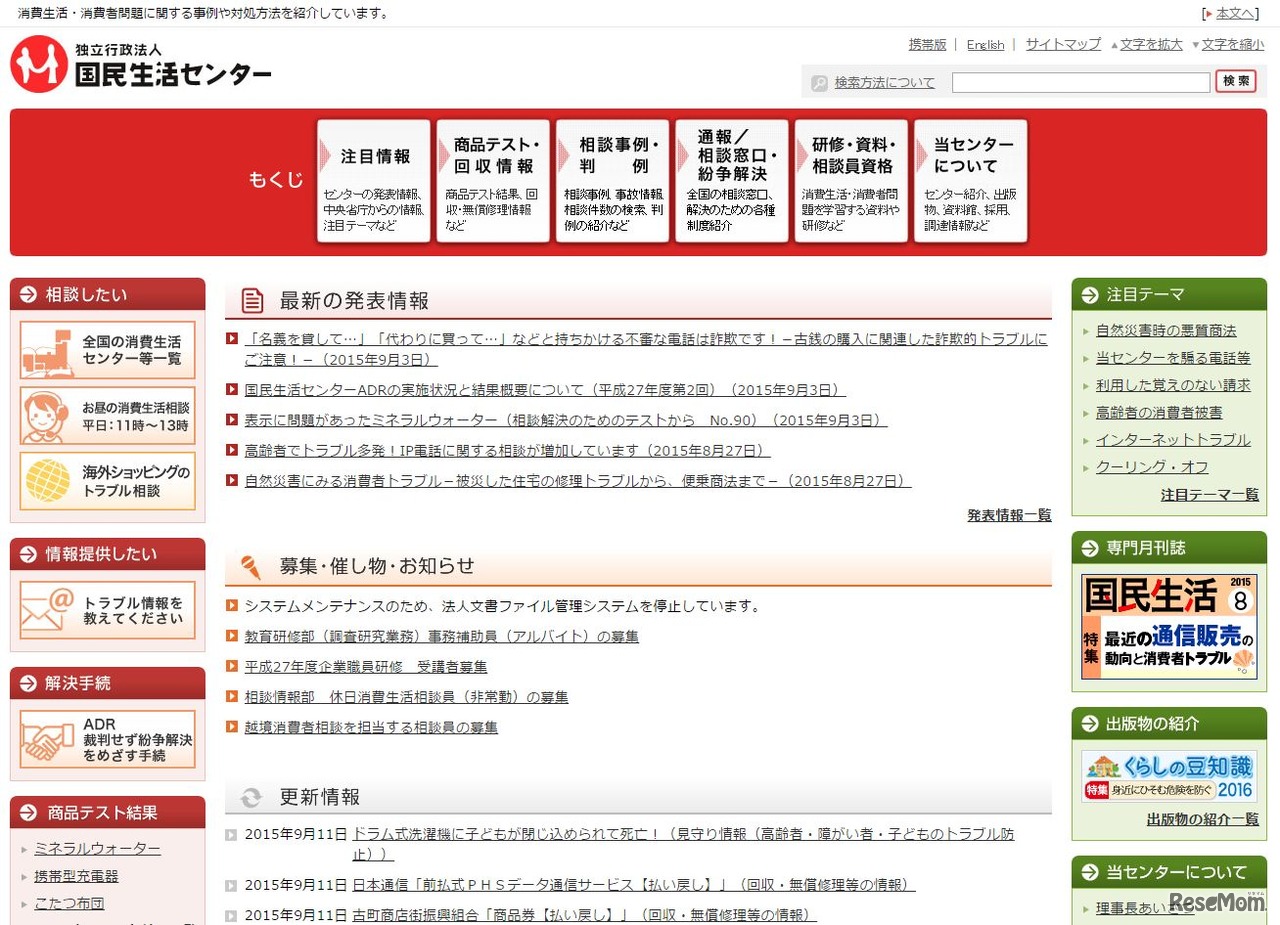This screenshot has height=925, width=1280.
Task: Click 文字を縮小 text shrink control
Action: (x=1232, y=45)
